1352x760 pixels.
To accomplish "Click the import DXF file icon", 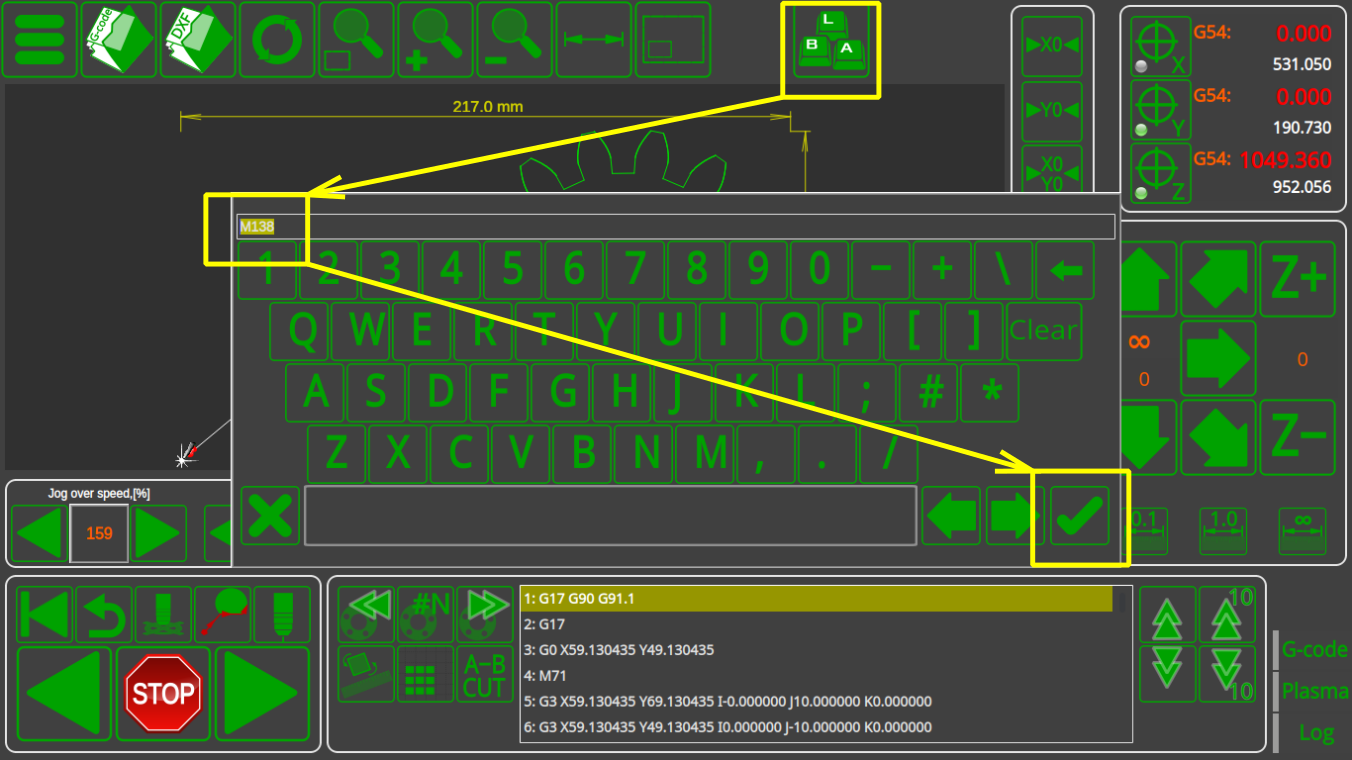I will coord(198,40).
